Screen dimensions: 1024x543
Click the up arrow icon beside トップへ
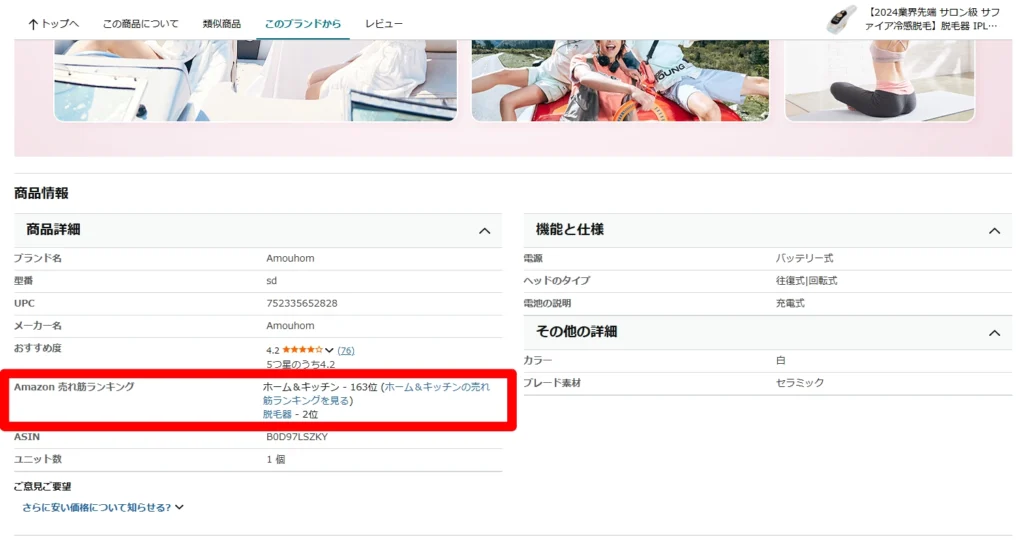tap(33, 24)
